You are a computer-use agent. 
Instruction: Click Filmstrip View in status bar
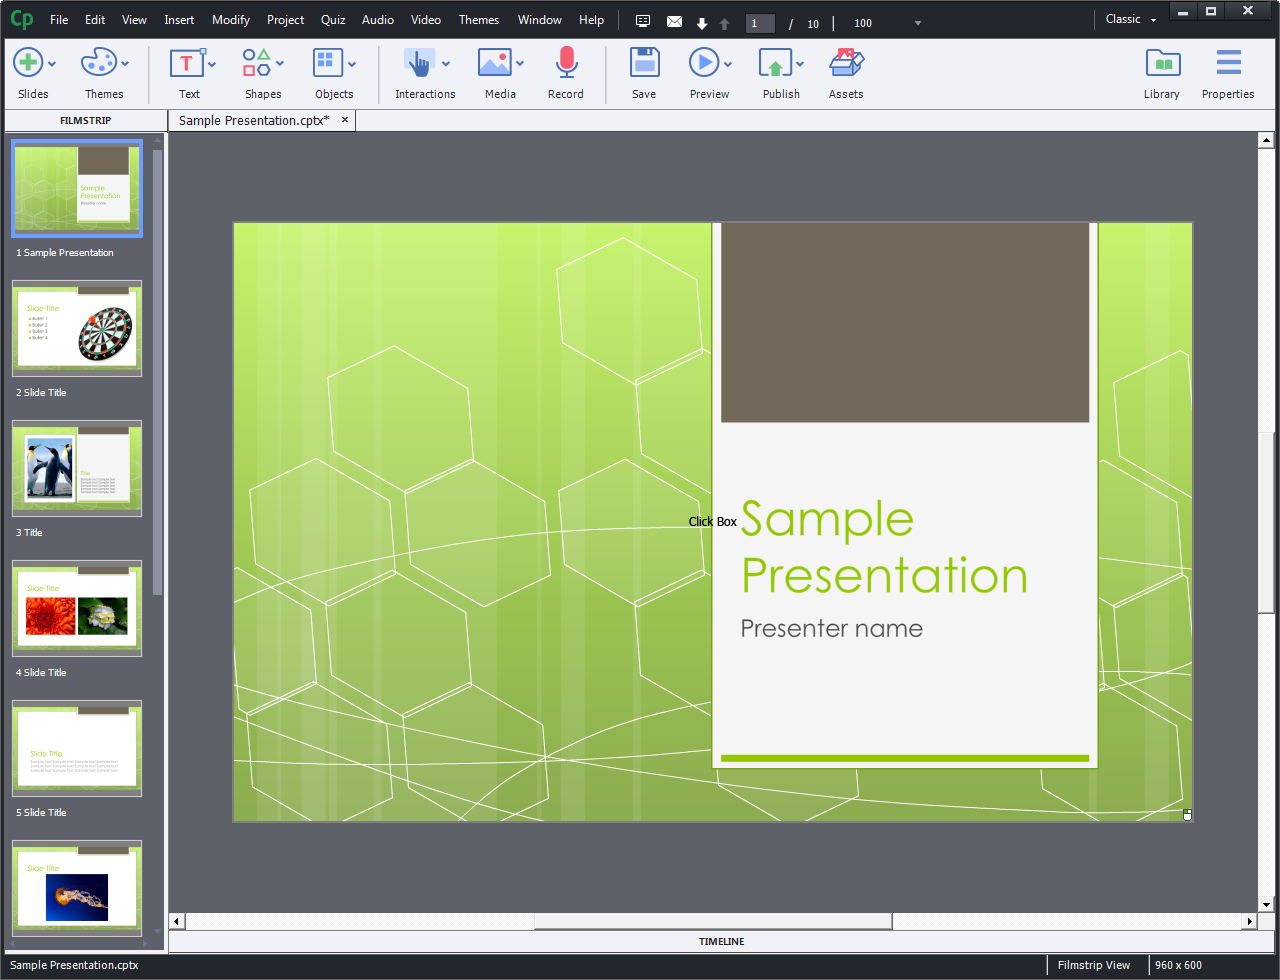1094,964
